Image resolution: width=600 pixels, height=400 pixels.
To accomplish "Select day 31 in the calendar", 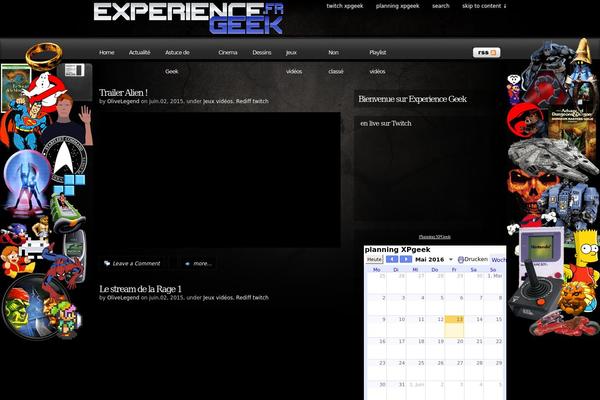I will click(396, 390).
